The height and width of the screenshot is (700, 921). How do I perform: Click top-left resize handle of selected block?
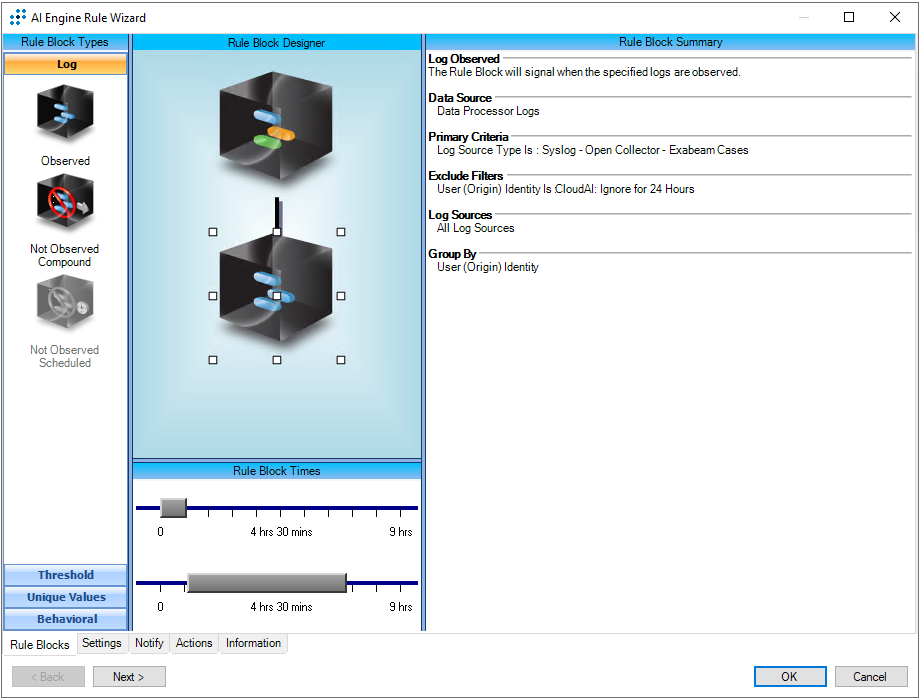tap(213, 232)
